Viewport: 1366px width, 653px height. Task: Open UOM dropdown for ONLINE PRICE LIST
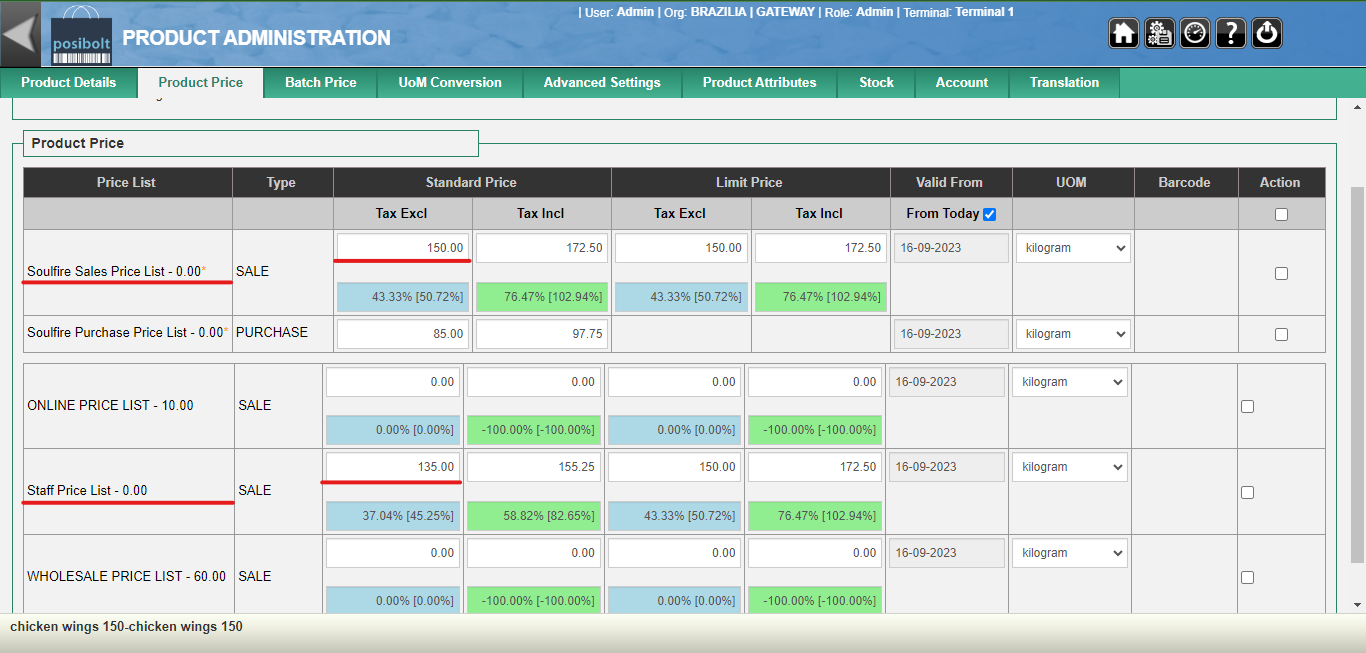[1069, 382]
